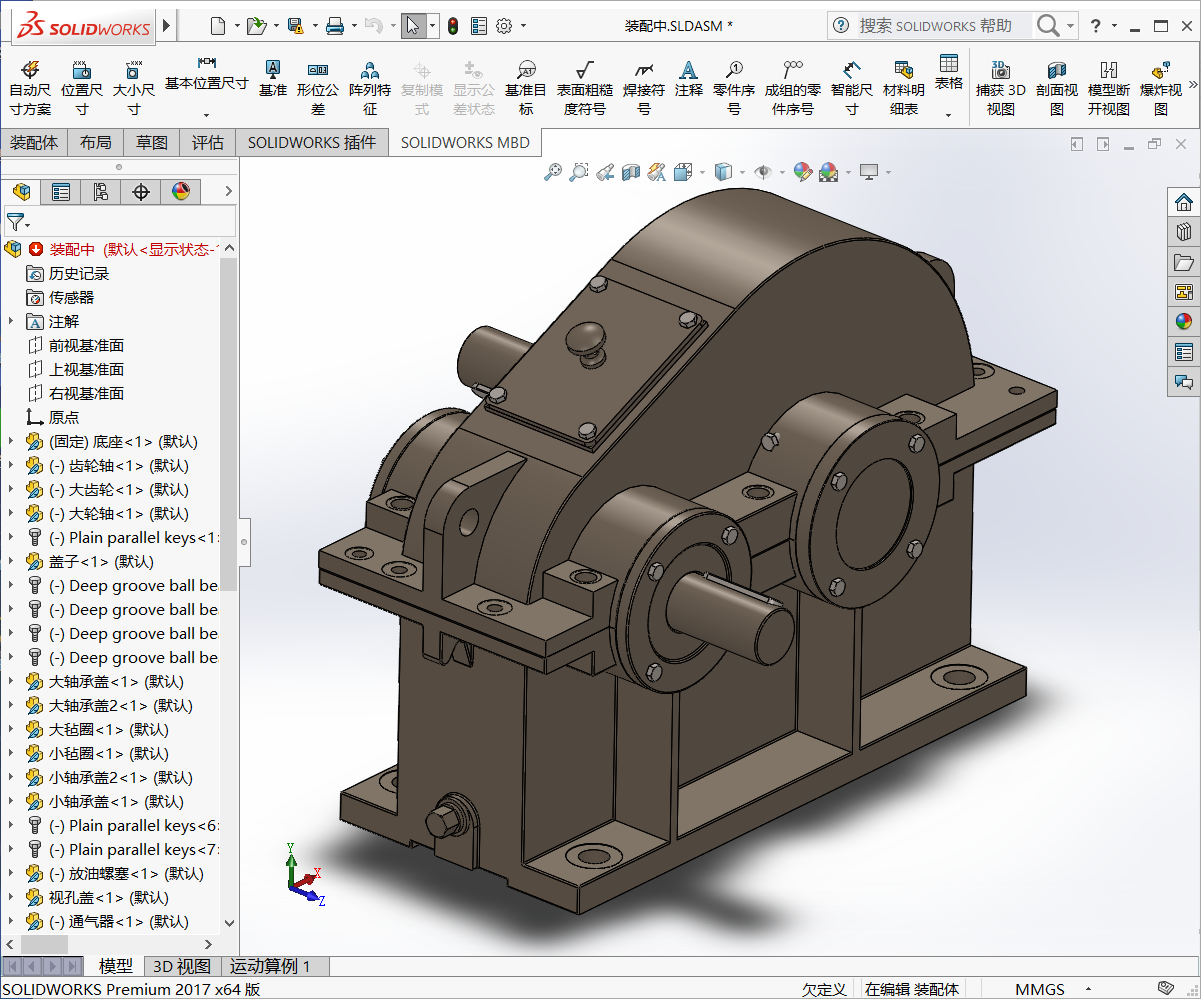The height and width of the screenshot is (999, 1201).
Task: Open the SOLIDWORKS MBD tab
Action: (464, 142)
